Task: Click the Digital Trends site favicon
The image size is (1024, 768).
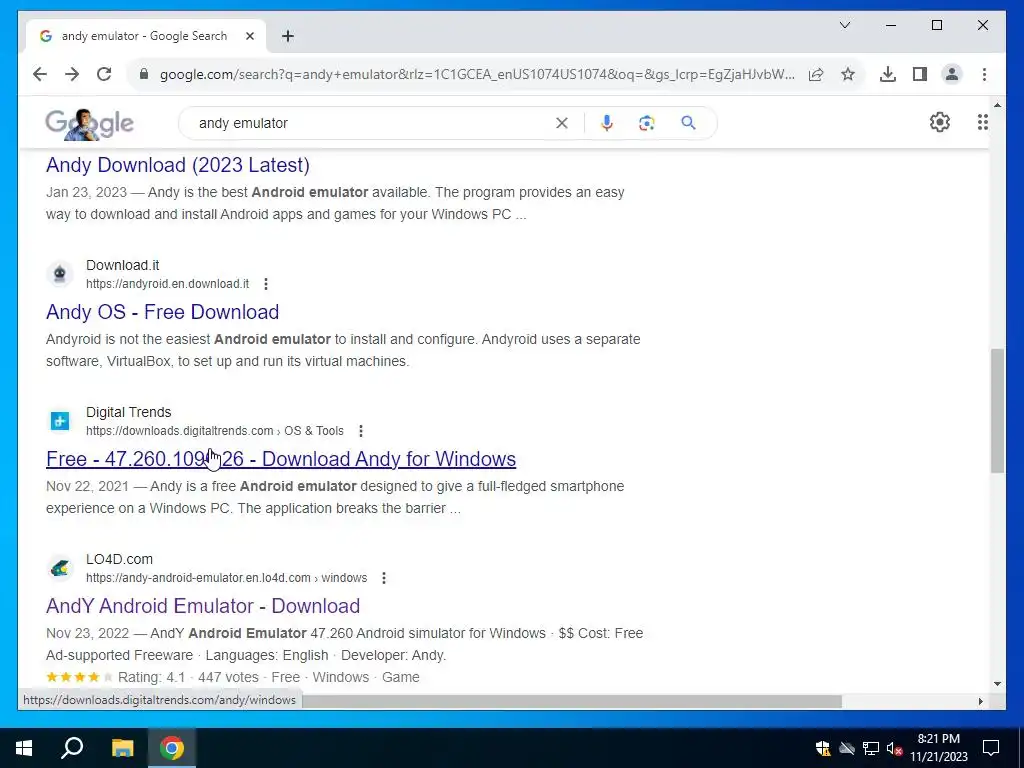Action: [59, 421]
